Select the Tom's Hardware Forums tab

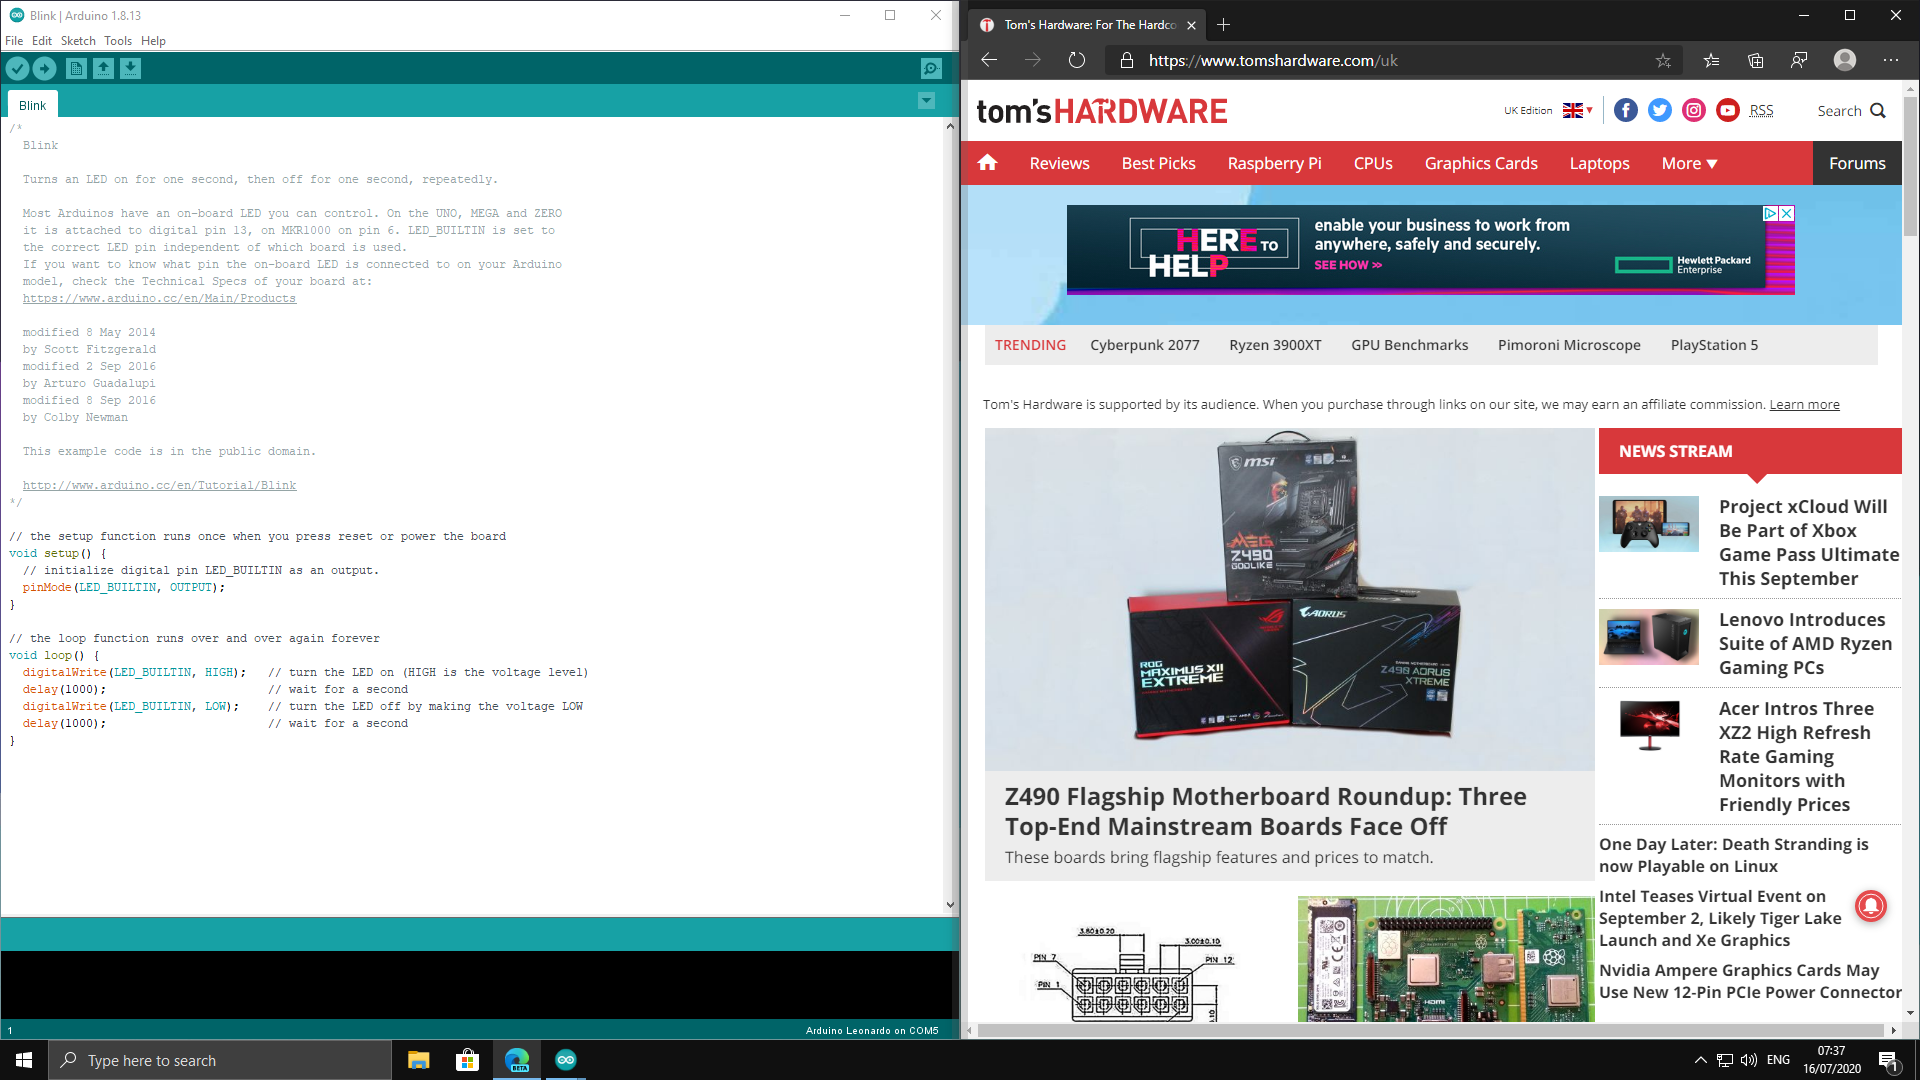tap(1857, 162)
